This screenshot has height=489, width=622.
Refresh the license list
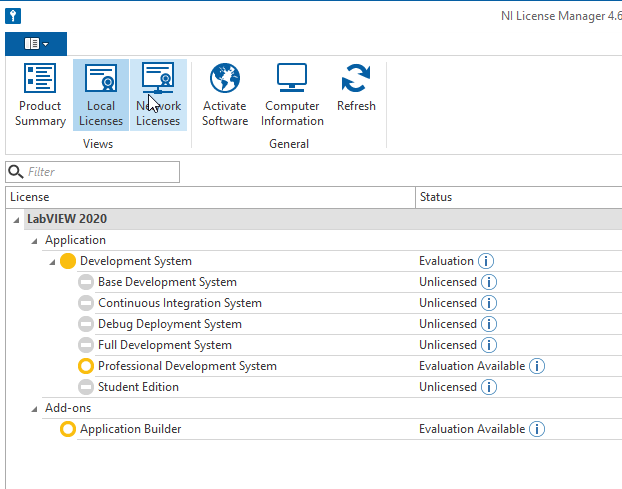[356, 88]
